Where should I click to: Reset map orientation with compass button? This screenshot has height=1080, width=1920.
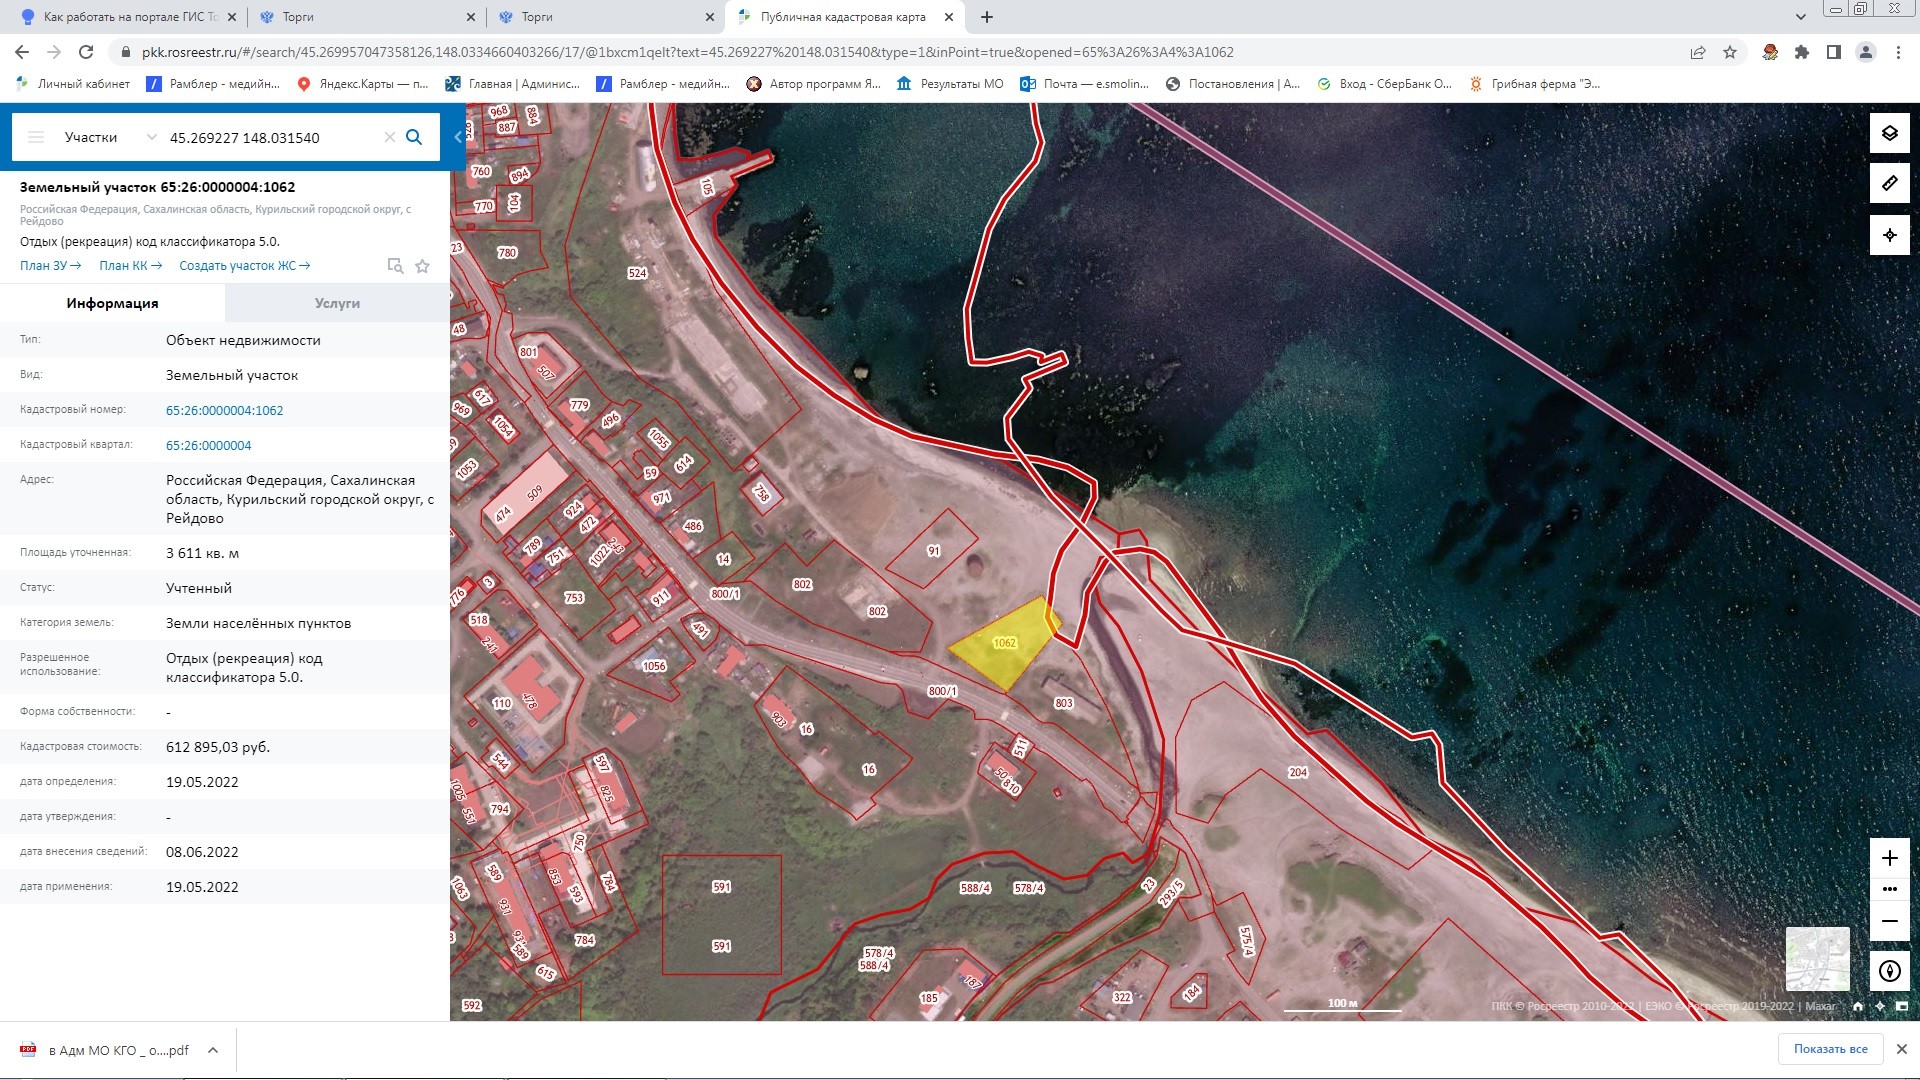[x=1889, y=971]
